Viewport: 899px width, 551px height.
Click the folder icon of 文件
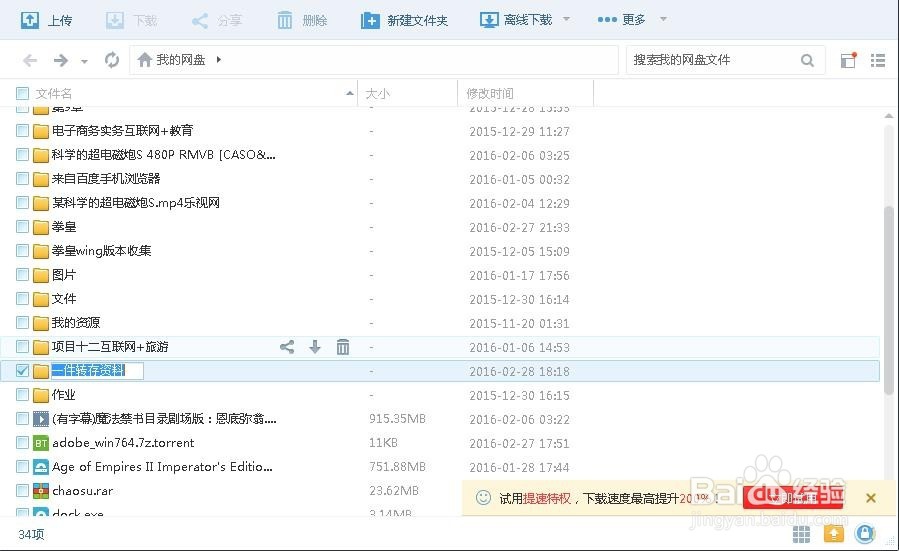[x=41, y=299]
